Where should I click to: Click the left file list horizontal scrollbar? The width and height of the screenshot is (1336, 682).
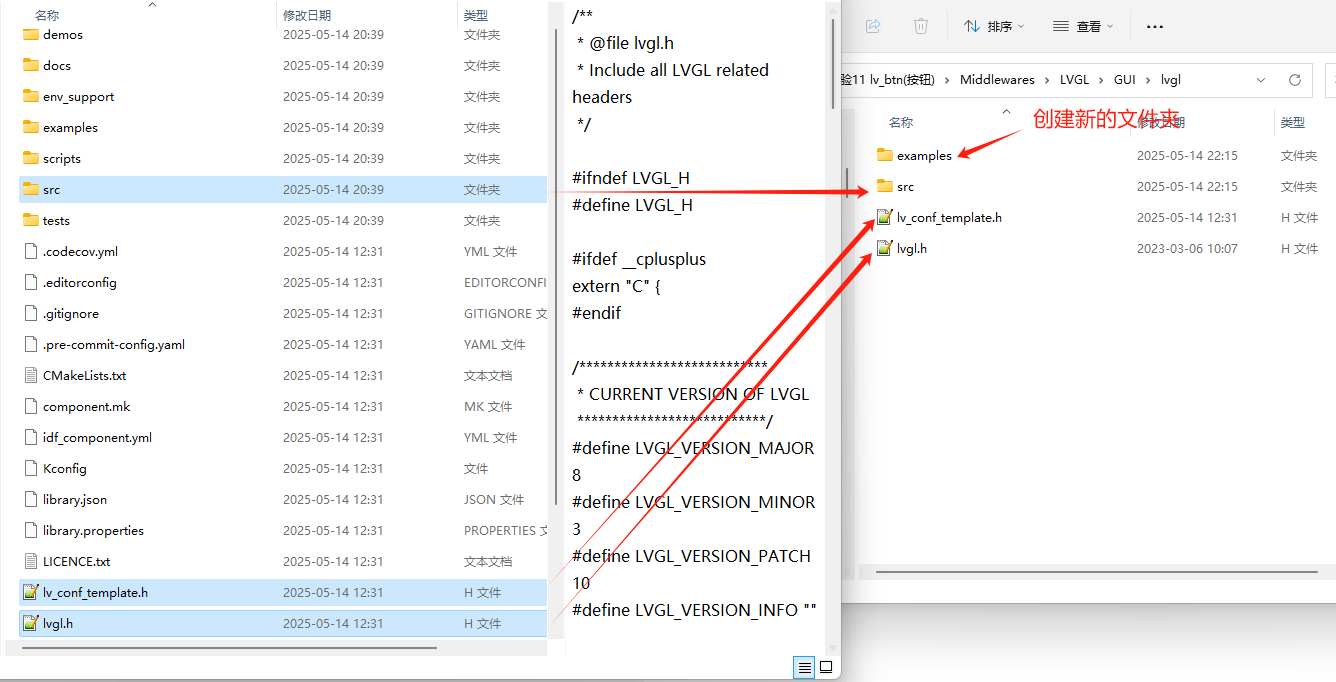pyautogui.click(x=229, y=647)
